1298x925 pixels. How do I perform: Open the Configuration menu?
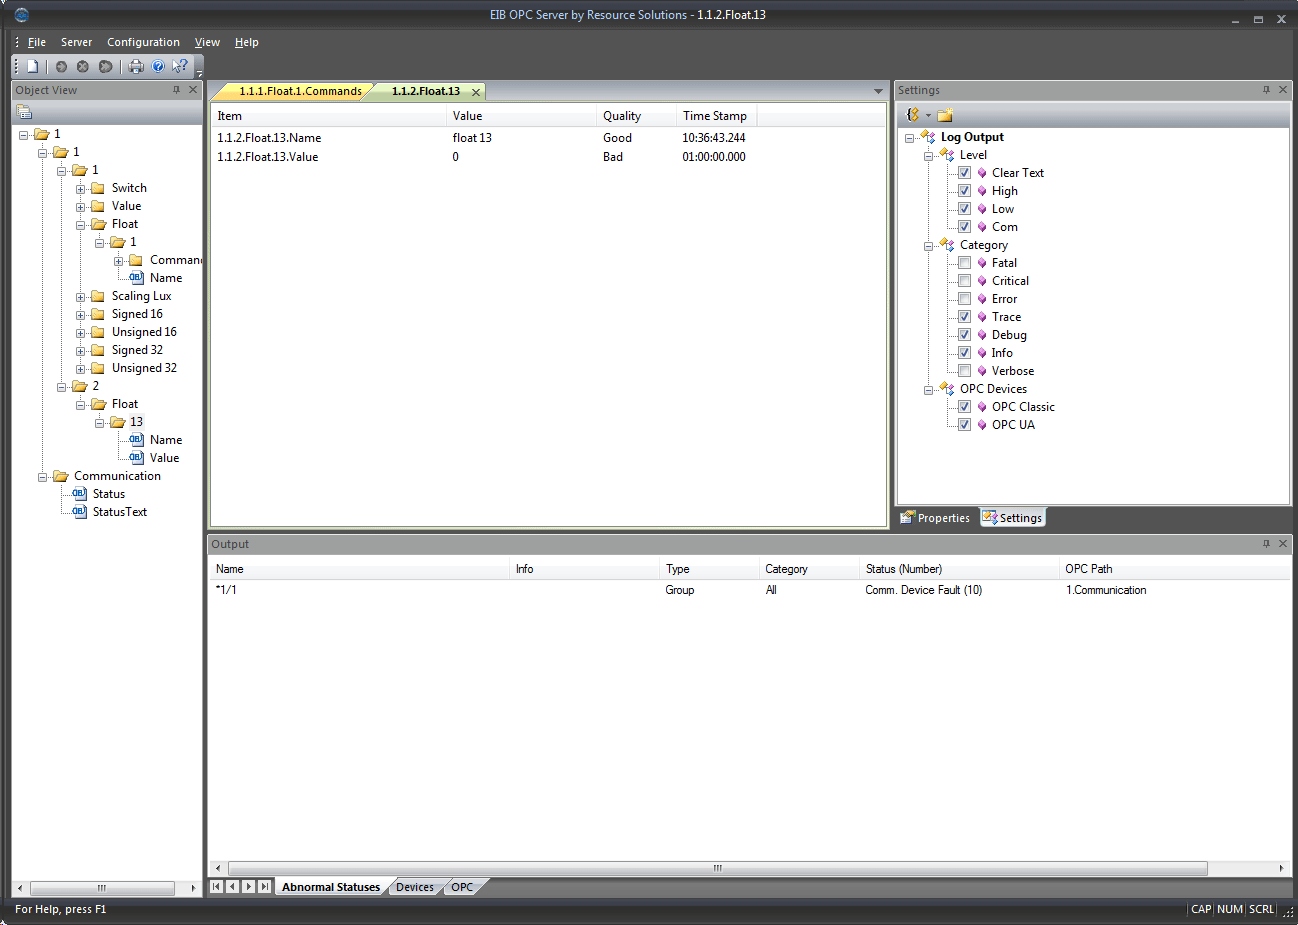143,42
